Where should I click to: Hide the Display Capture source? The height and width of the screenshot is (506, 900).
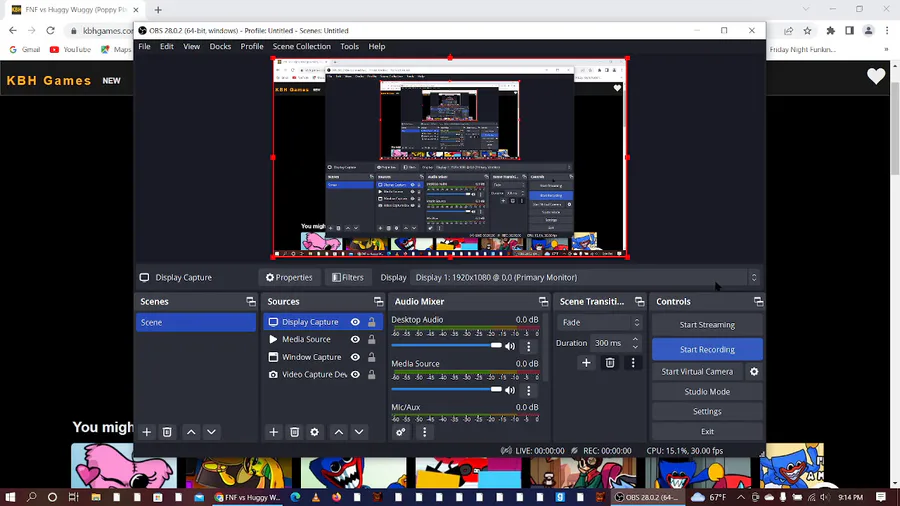click(x=355, y=322)
